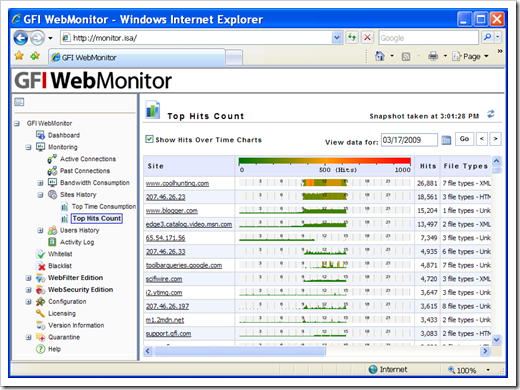The height and width of the screenshot is (390, 520).
Task: Click the hits color gradient scale bar
Action: click(325, 161)
